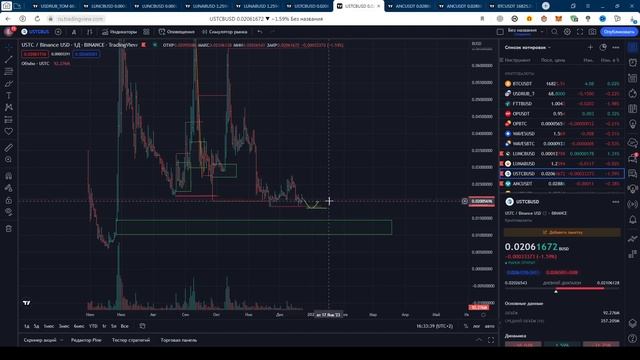Select LUNCBUSD in the watchlist
The image size is (640, 360).
point(562,153)
